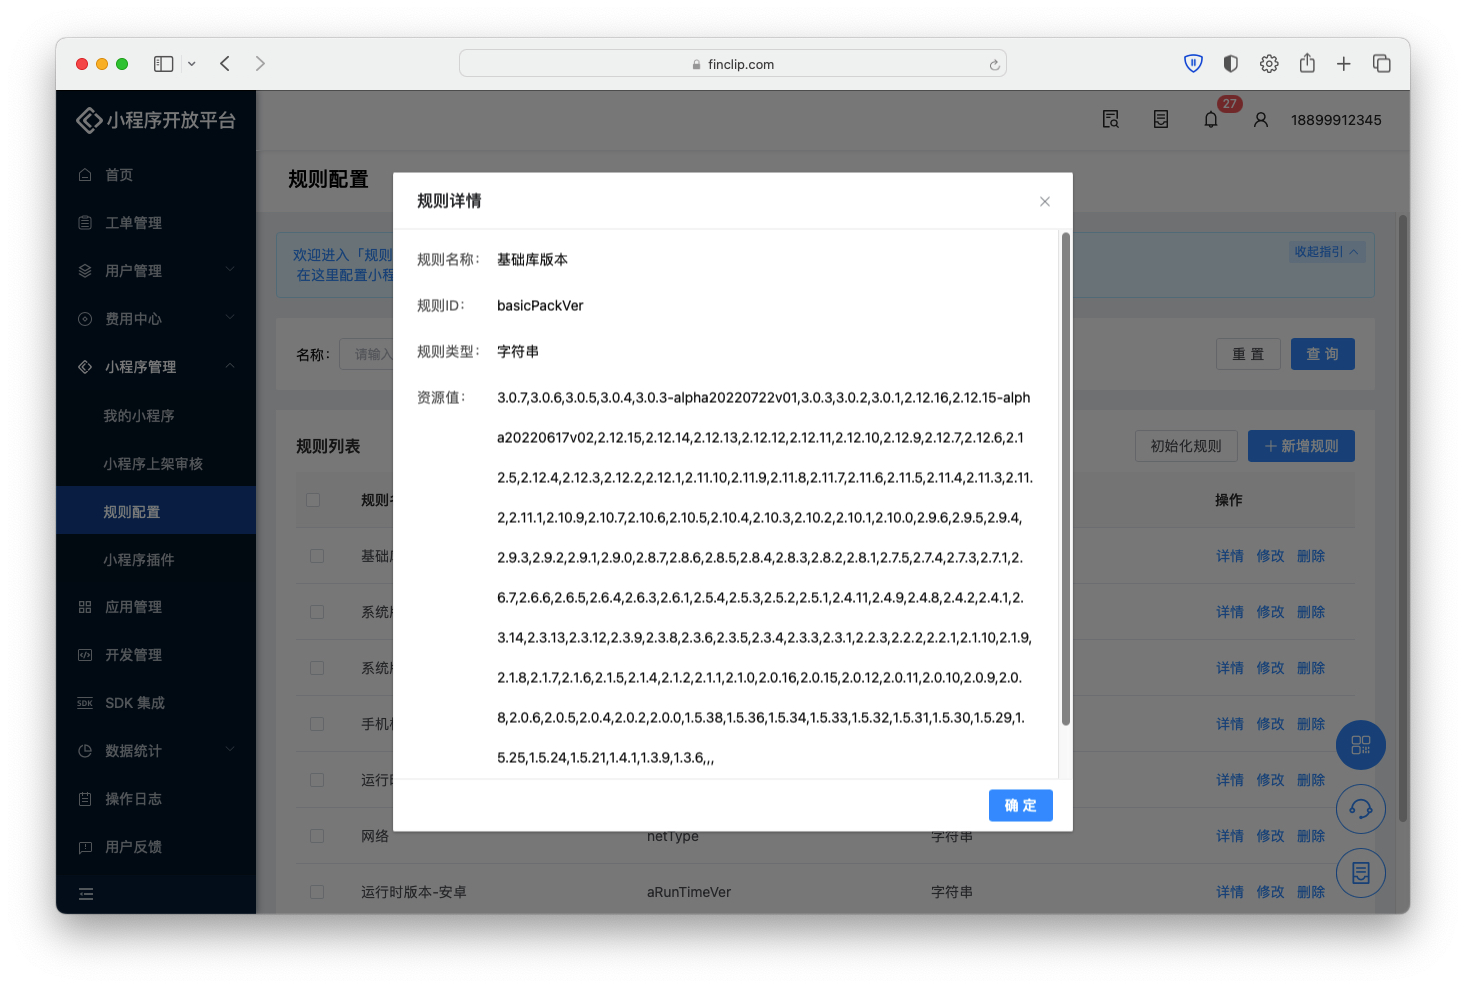Go to 工单管理 in the sidebar
This screenshot has height=988, width=1466.
pyautogui.click(x=134, y=223)
